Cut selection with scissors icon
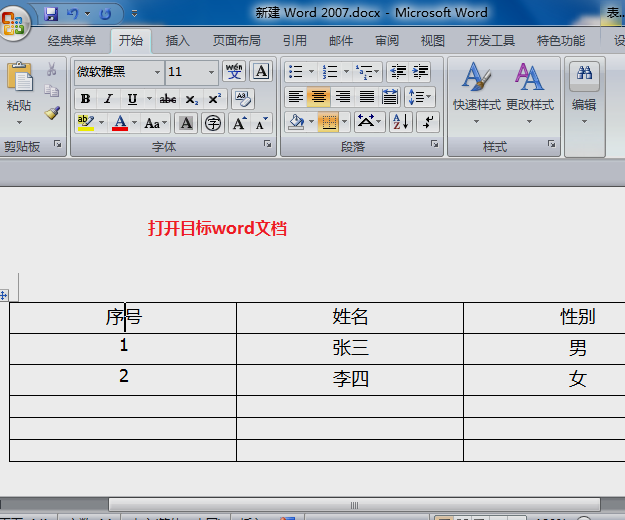625x520 pixels. point(51,69)
